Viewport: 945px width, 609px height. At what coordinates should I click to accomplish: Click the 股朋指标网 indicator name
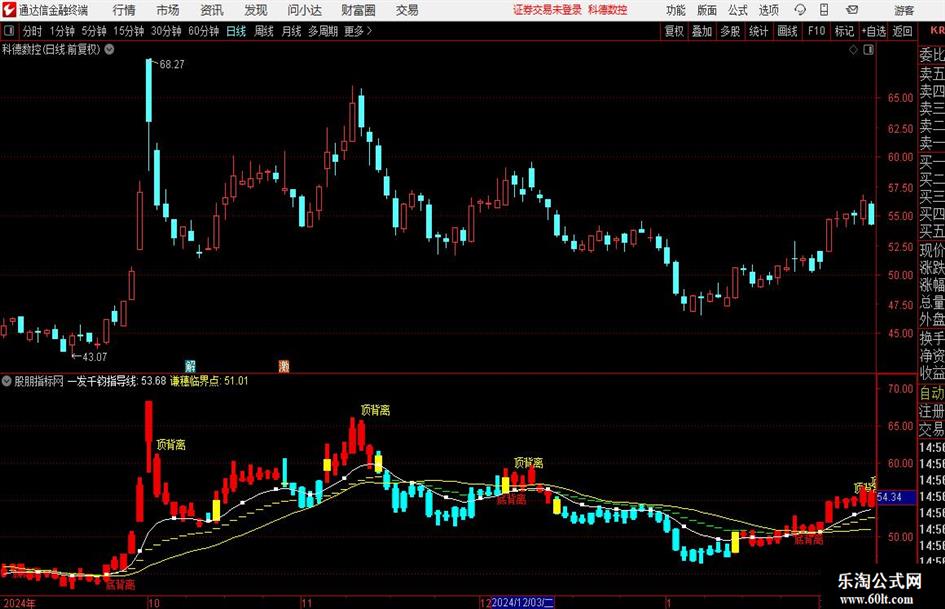point(39,380)
